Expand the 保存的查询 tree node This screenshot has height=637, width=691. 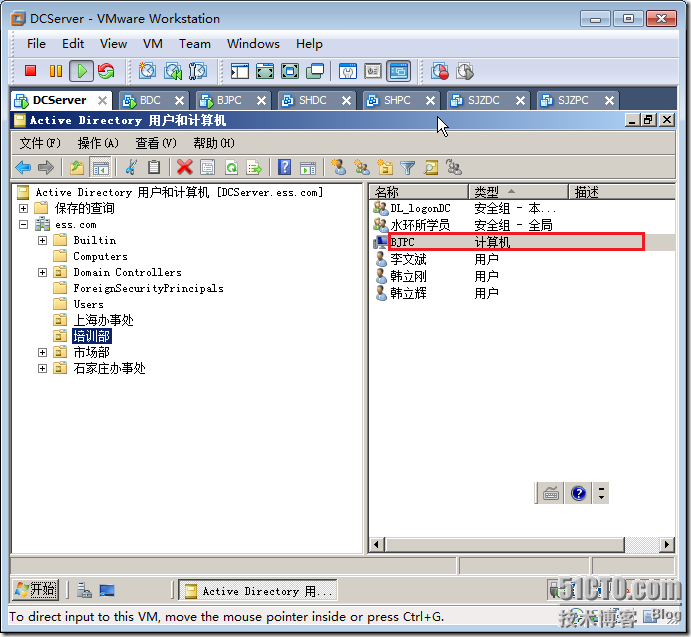click(x=23, y=208)
